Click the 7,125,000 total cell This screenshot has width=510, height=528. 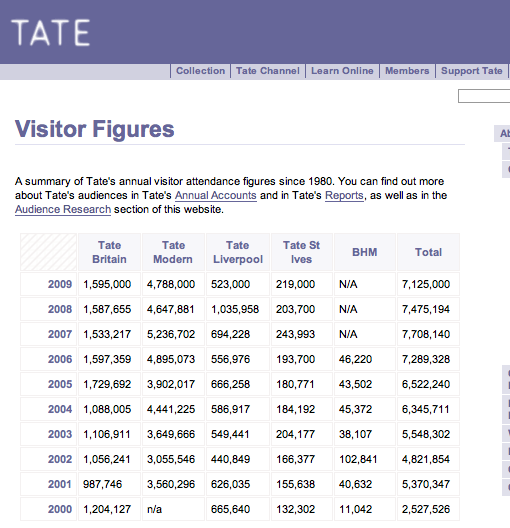pyautogui.click(x=428, y=284)
